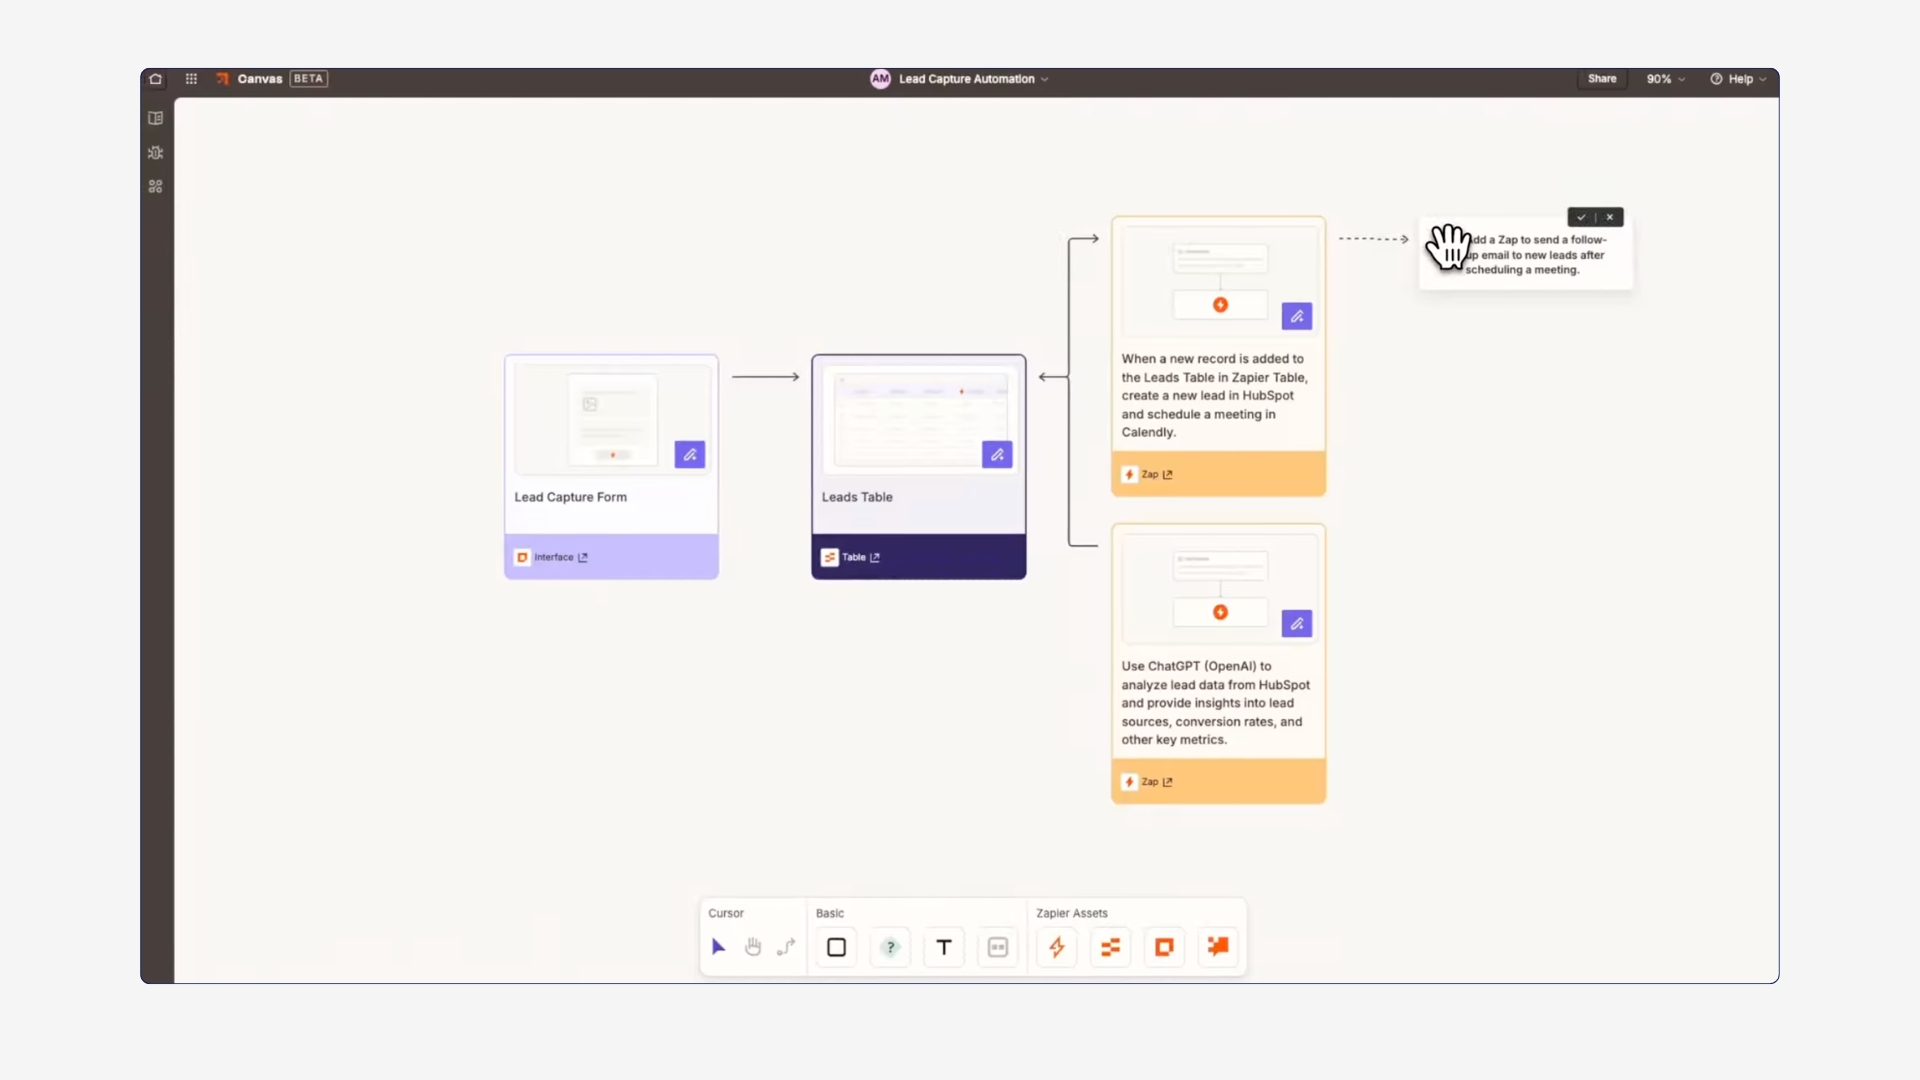Click the BETA badge next to Canvas

coord(309,79)
